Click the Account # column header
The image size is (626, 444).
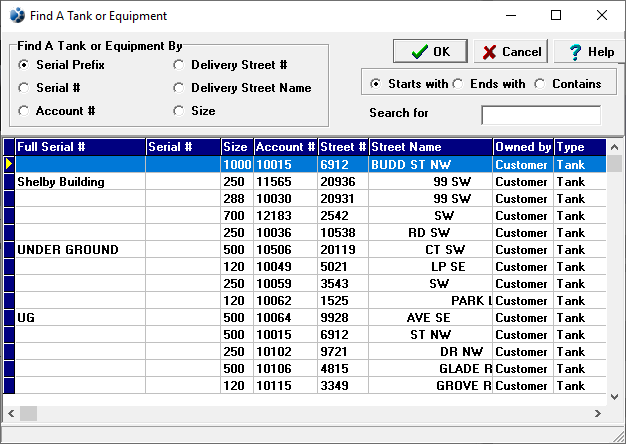click(x=285, y=147)
